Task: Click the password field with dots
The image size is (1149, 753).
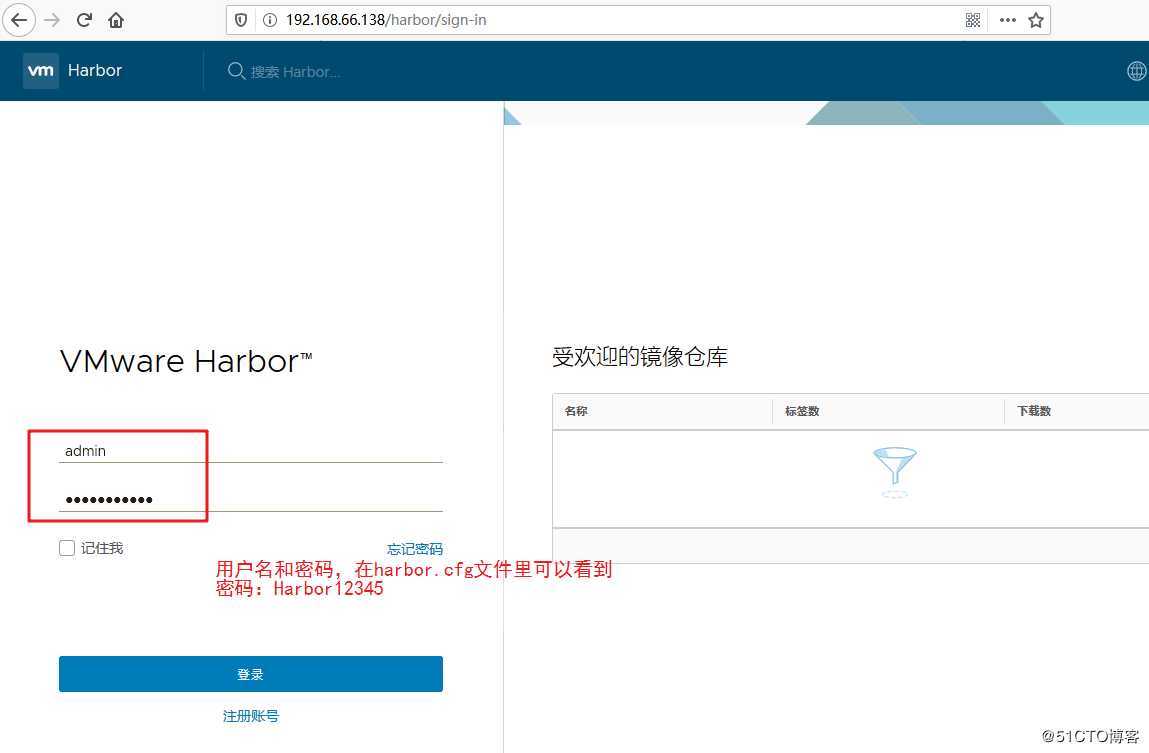Action: (251, 500)
